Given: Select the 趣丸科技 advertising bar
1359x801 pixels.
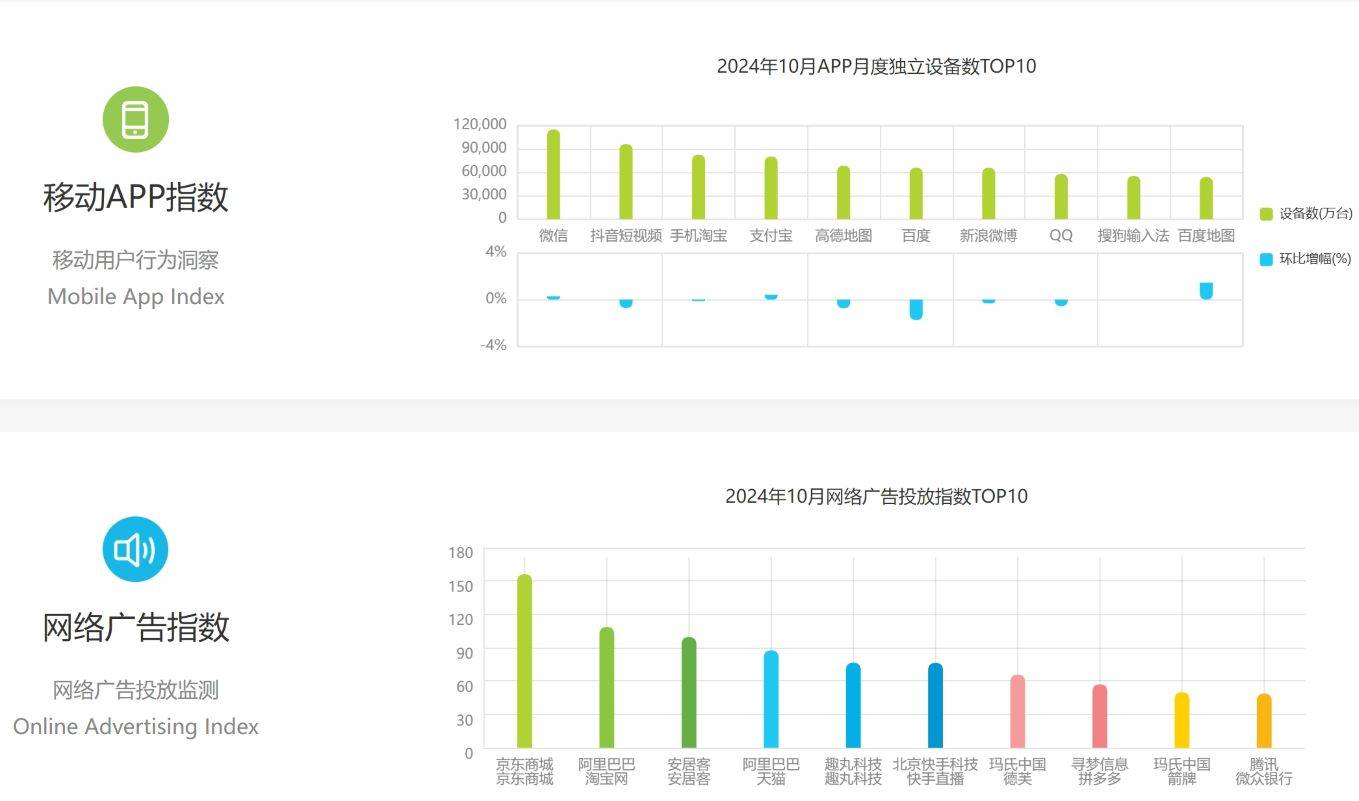Looking at the screenshot, I should [853, 706].
